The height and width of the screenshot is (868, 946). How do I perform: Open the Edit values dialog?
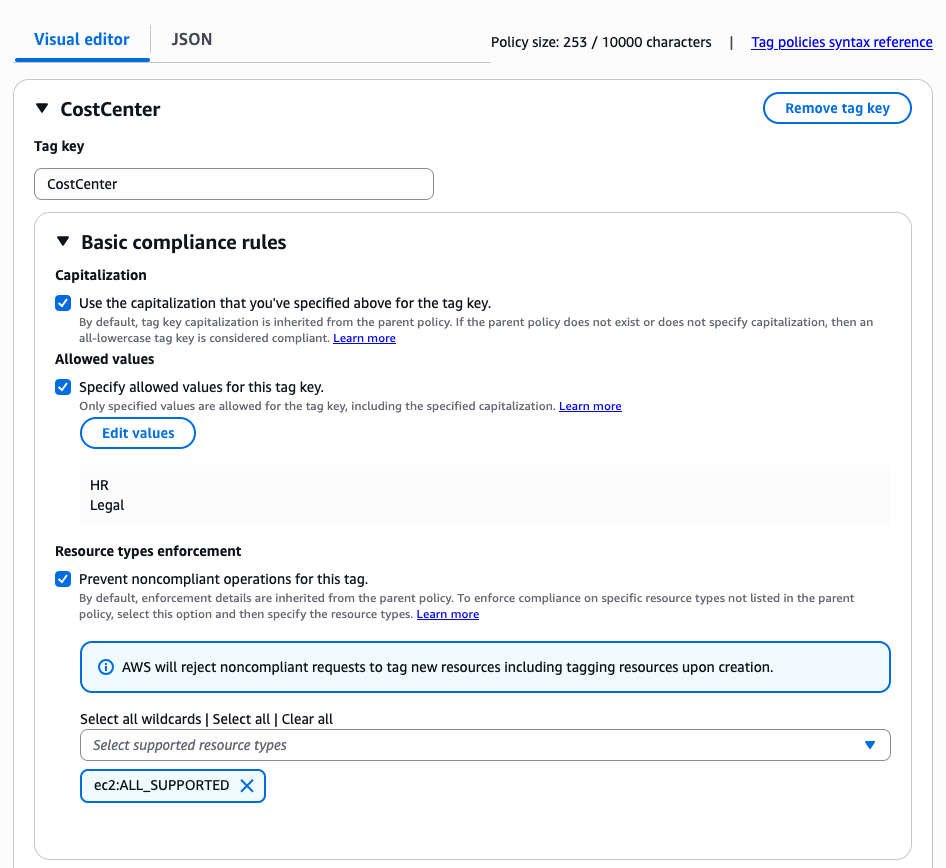137,433
